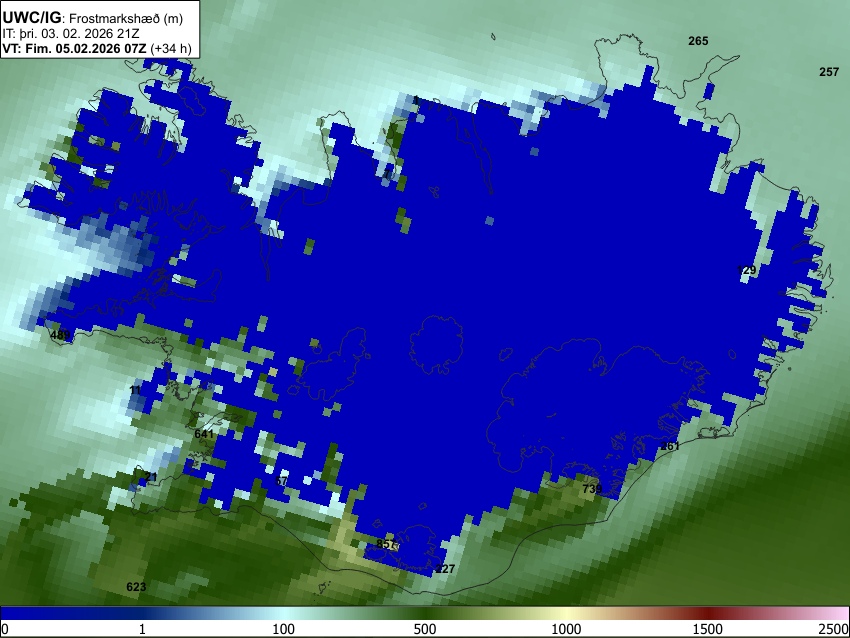Click the freezing-level color scale bar
The height and width of the screenshot is (638, 850).
click(425, 614)
